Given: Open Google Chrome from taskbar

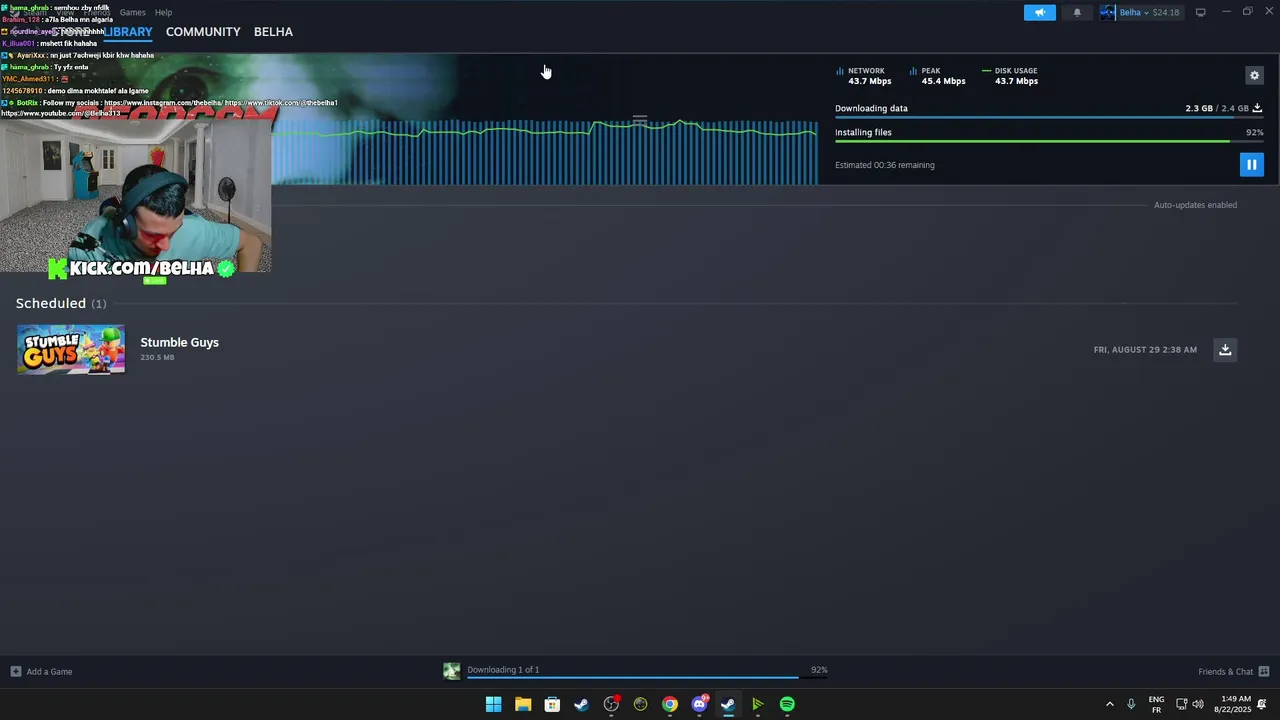Looking at the screenshot, I should (x=670, y=704).
